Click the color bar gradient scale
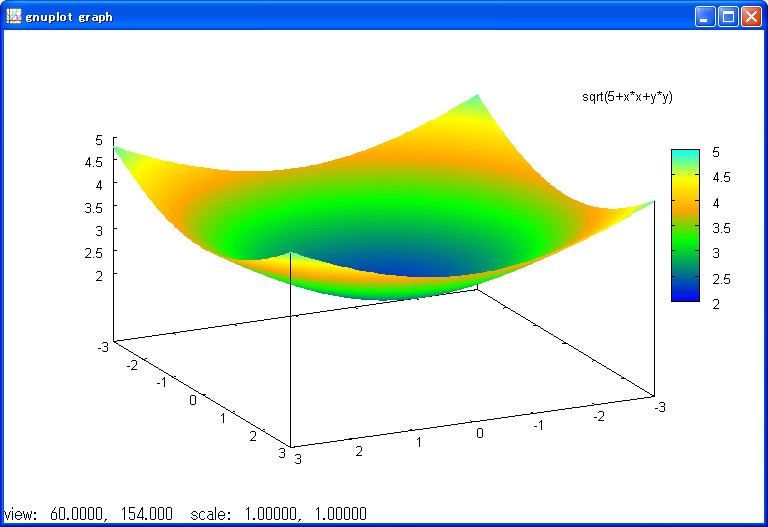Viewport: 768px width, 527px height. [x=685, y=225]
